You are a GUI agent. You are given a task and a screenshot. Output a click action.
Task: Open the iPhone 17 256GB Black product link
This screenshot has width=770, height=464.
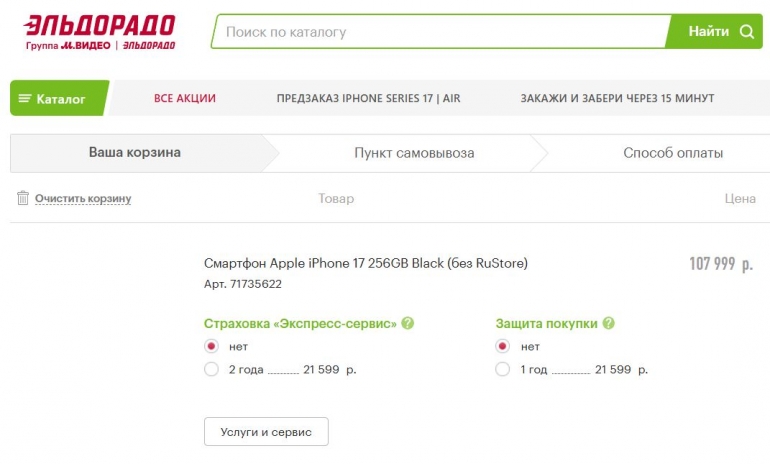[x=365, y=263]
